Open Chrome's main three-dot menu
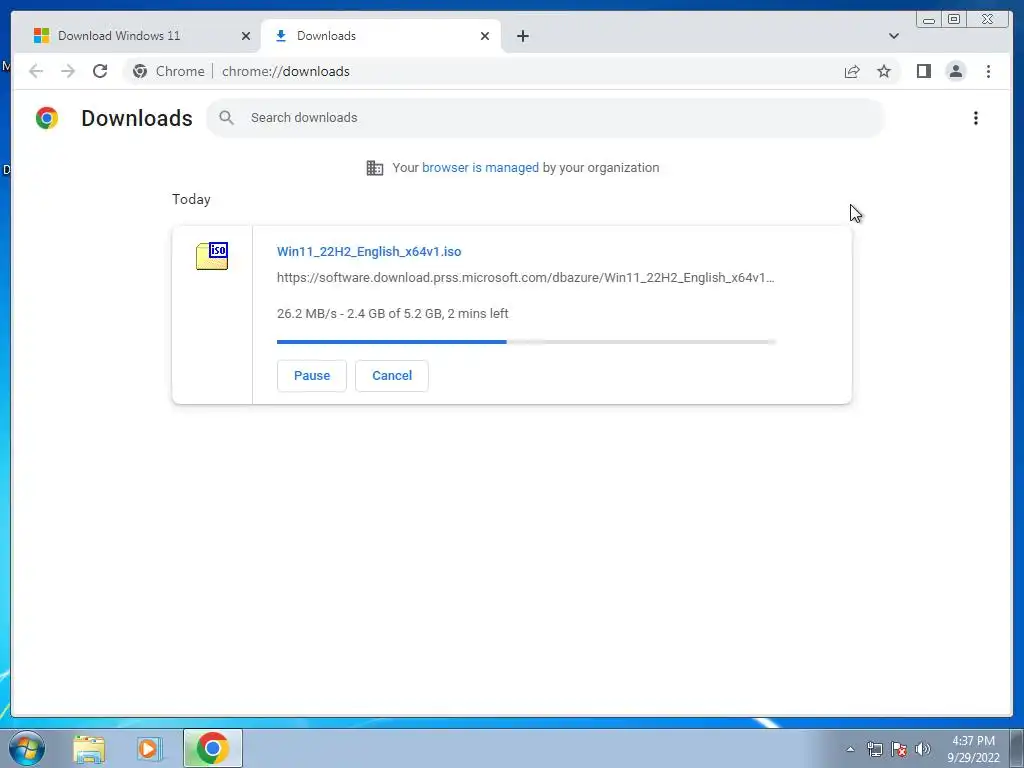 (988, 71)
